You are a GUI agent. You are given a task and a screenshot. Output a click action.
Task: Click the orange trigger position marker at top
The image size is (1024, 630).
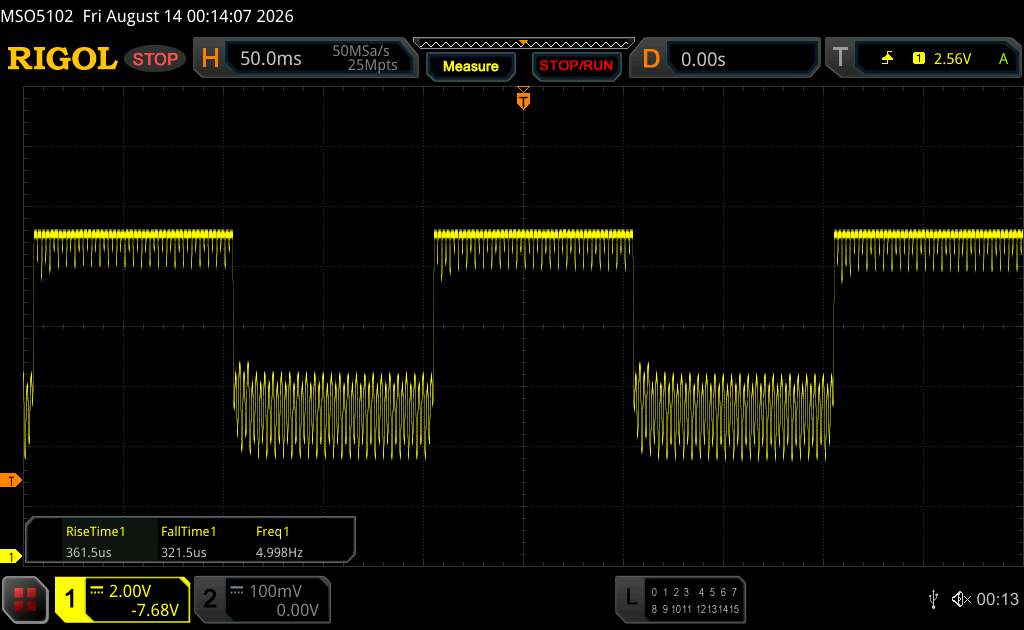[x=523, y=99]
